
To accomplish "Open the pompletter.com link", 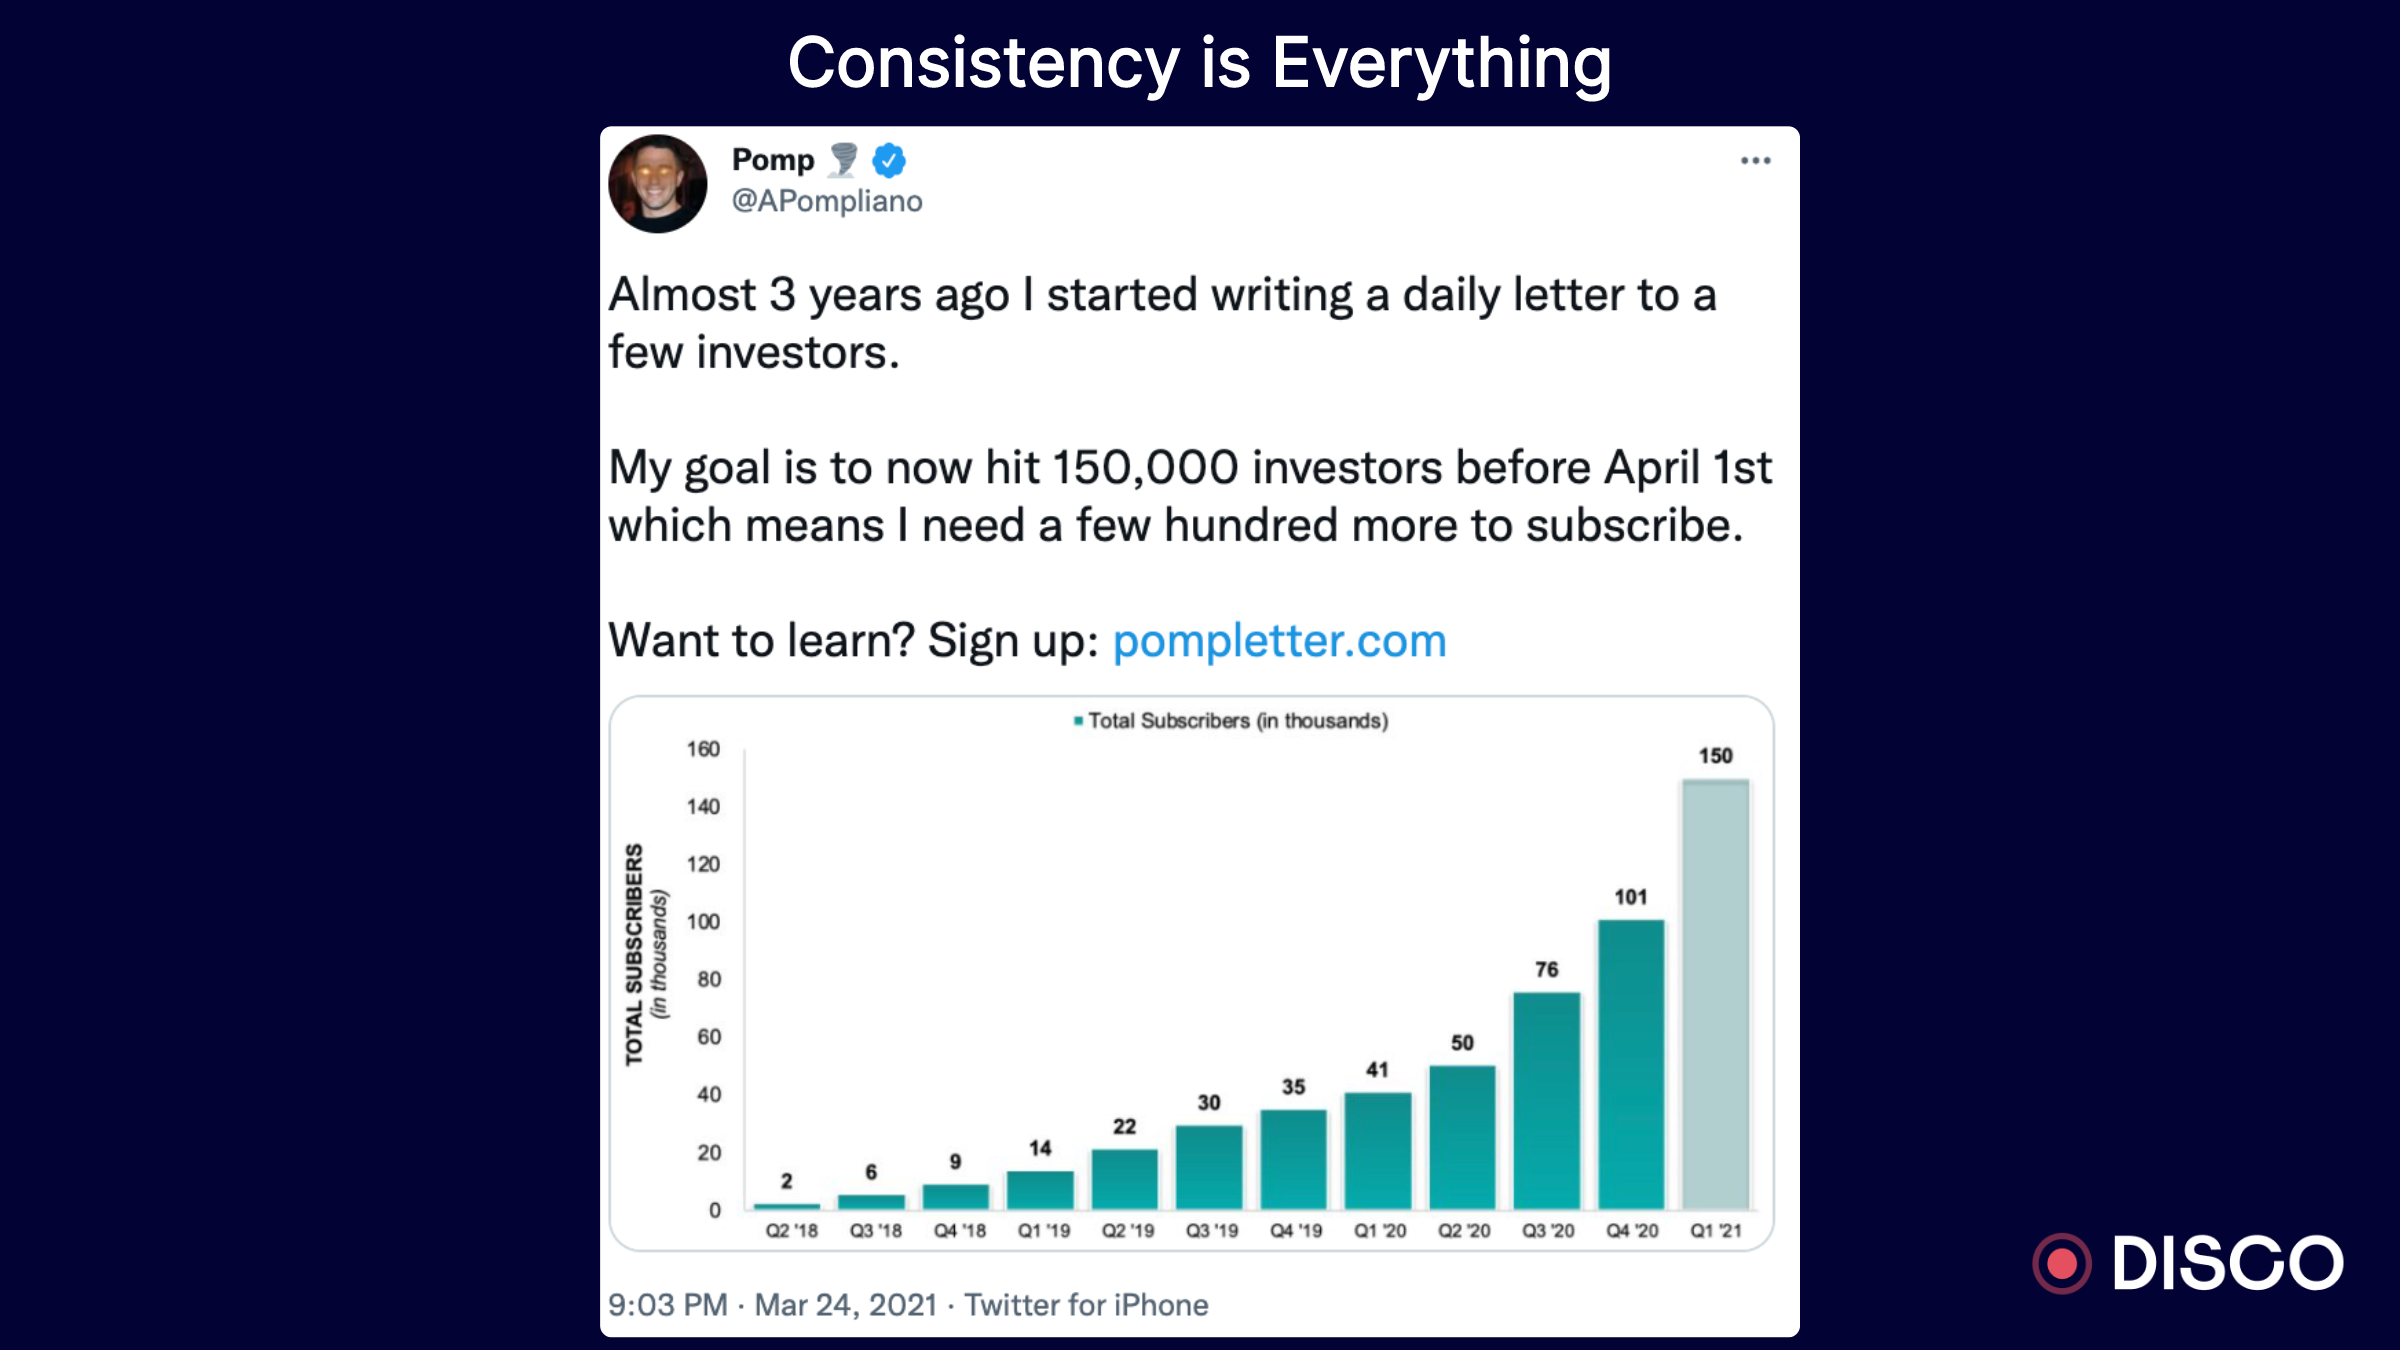I will pyautogui.click(x=1279, y=641).
